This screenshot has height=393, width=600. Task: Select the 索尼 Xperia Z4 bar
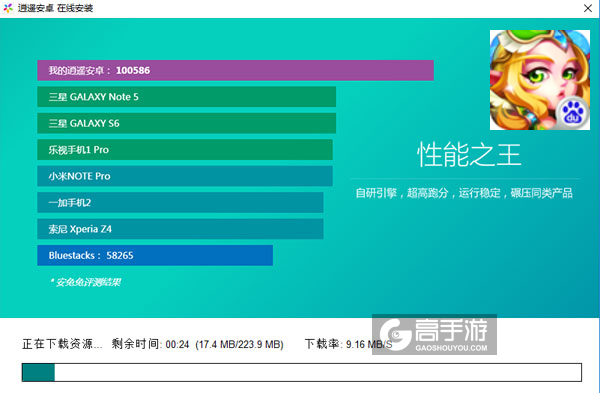tap(180, 229)
